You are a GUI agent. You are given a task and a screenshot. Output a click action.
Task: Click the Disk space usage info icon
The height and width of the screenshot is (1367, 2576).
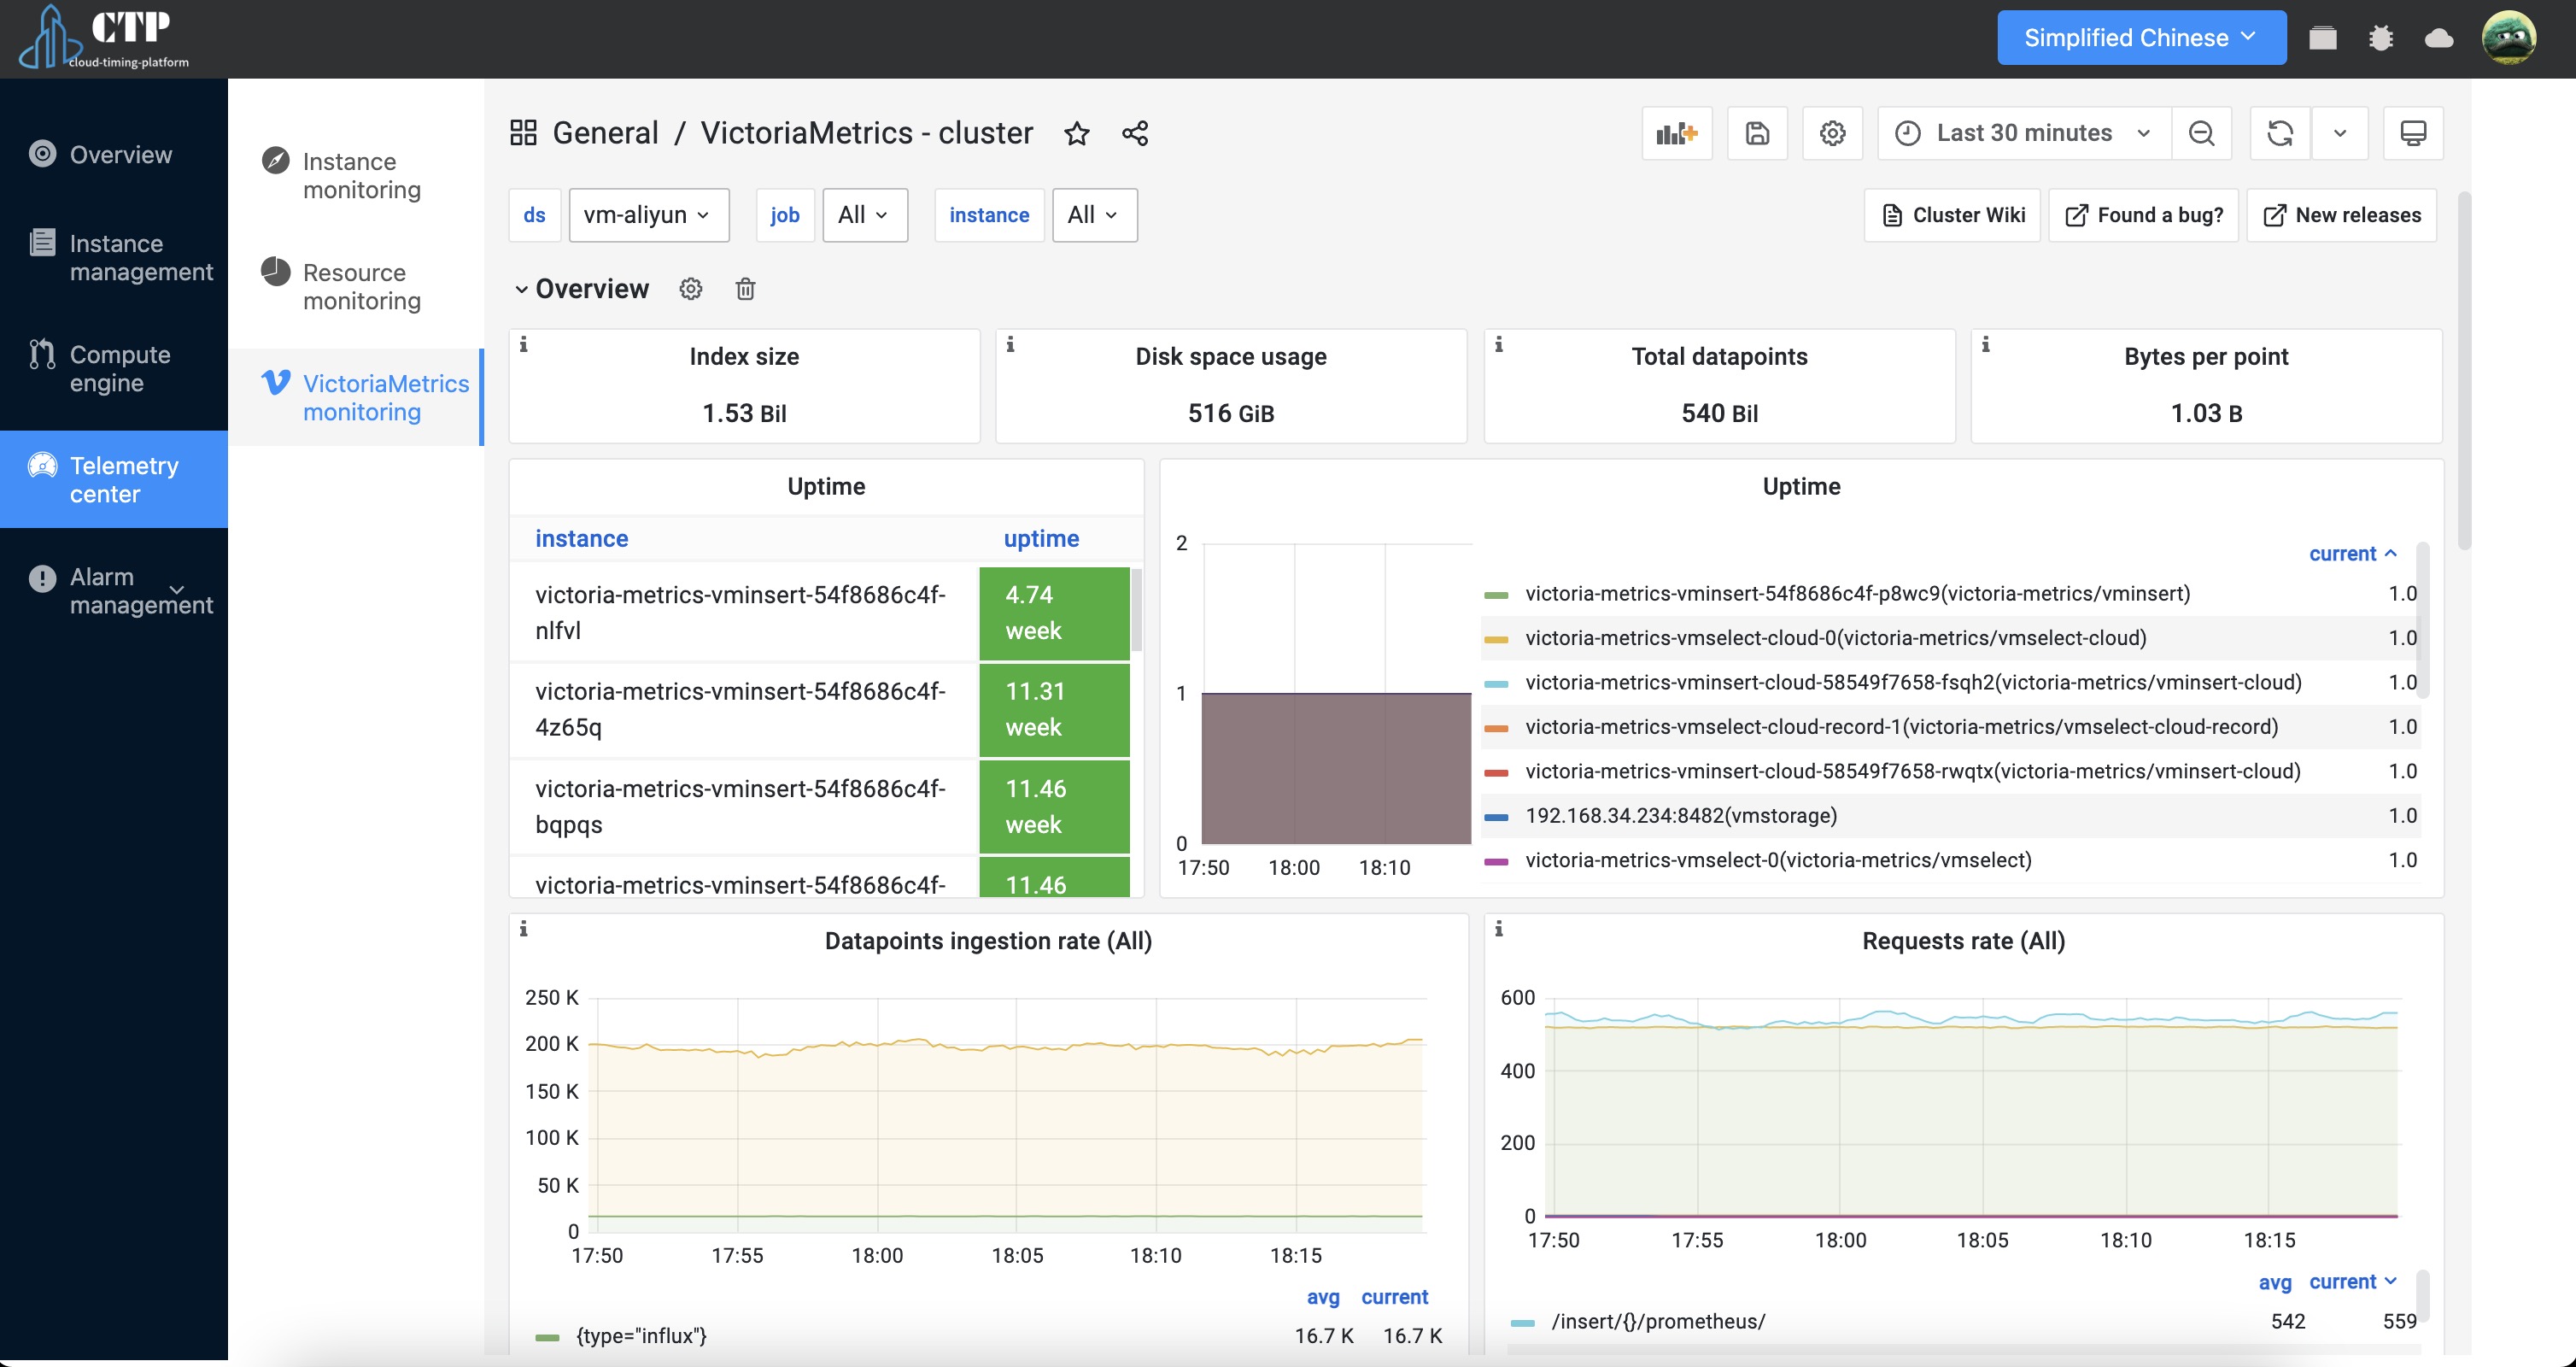(1010, 344)
